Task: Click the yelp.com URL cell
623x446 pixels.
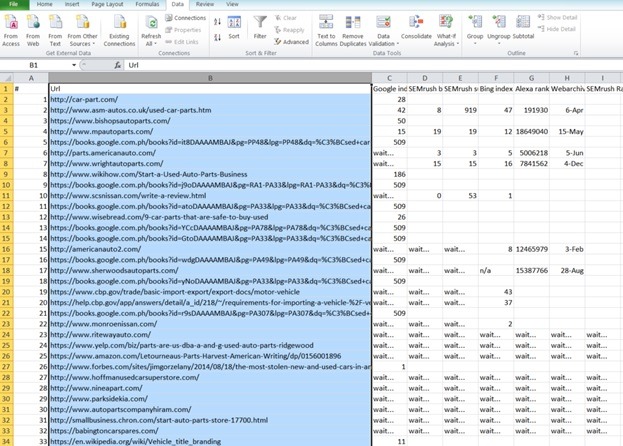Action: pyautogui.click(x=210, y=346)
